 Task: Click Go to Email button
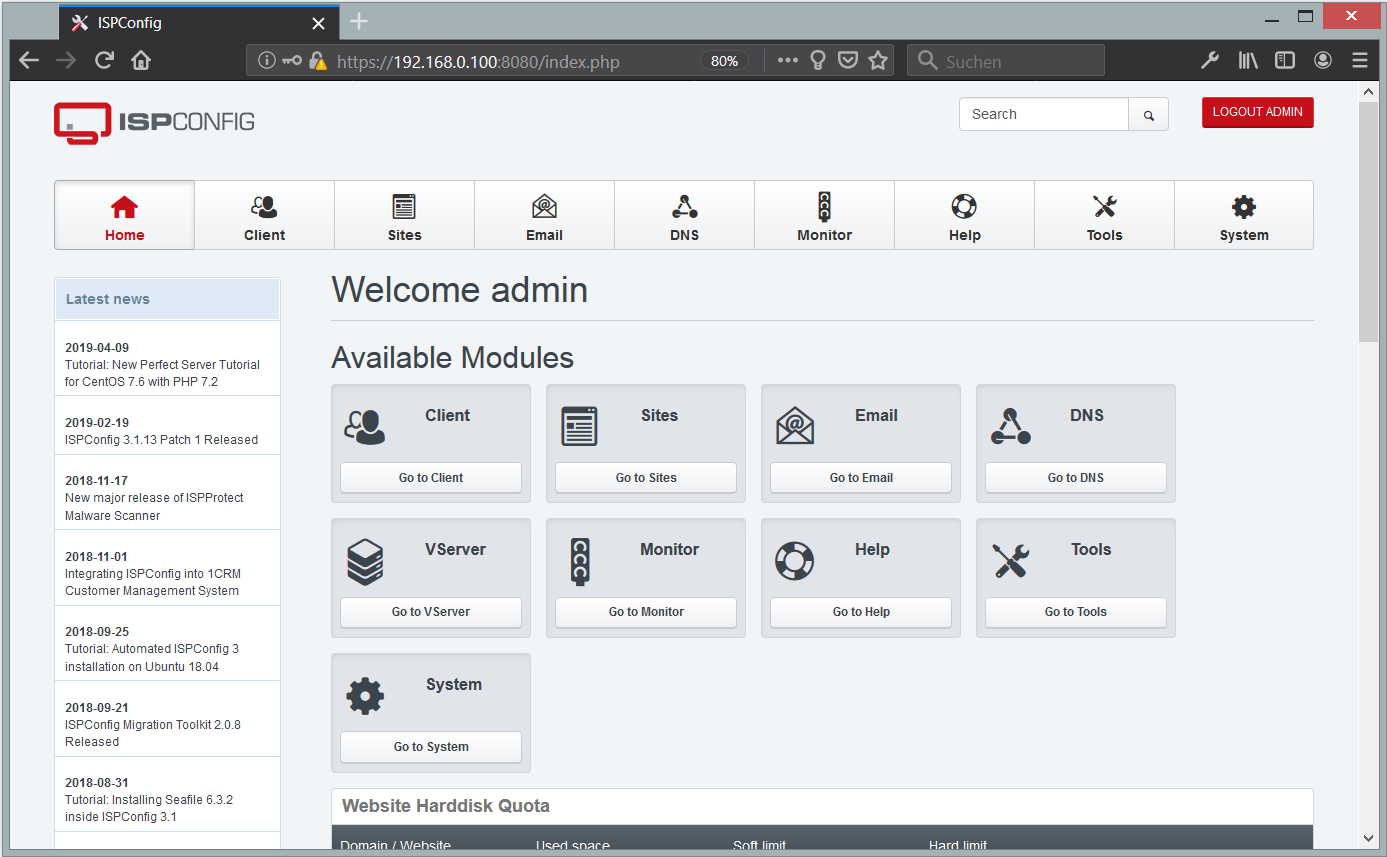pos(861,478)
